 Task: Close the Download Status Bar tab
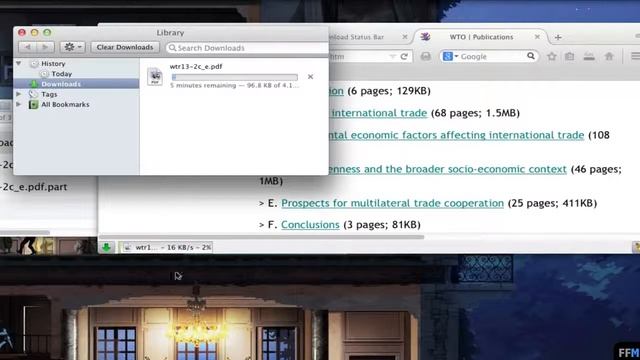point(404,37)
